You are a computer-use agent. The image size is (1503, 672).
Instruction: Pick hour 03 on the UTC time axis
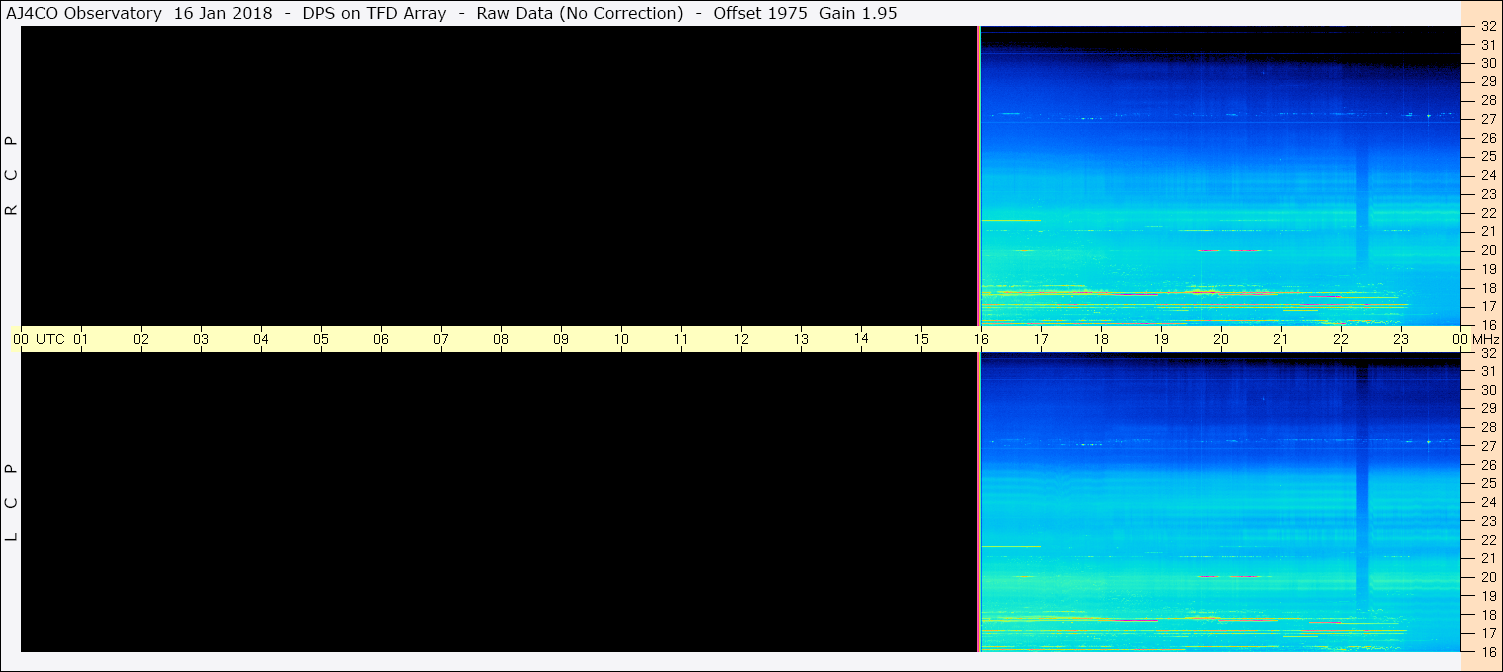(201, 339)
